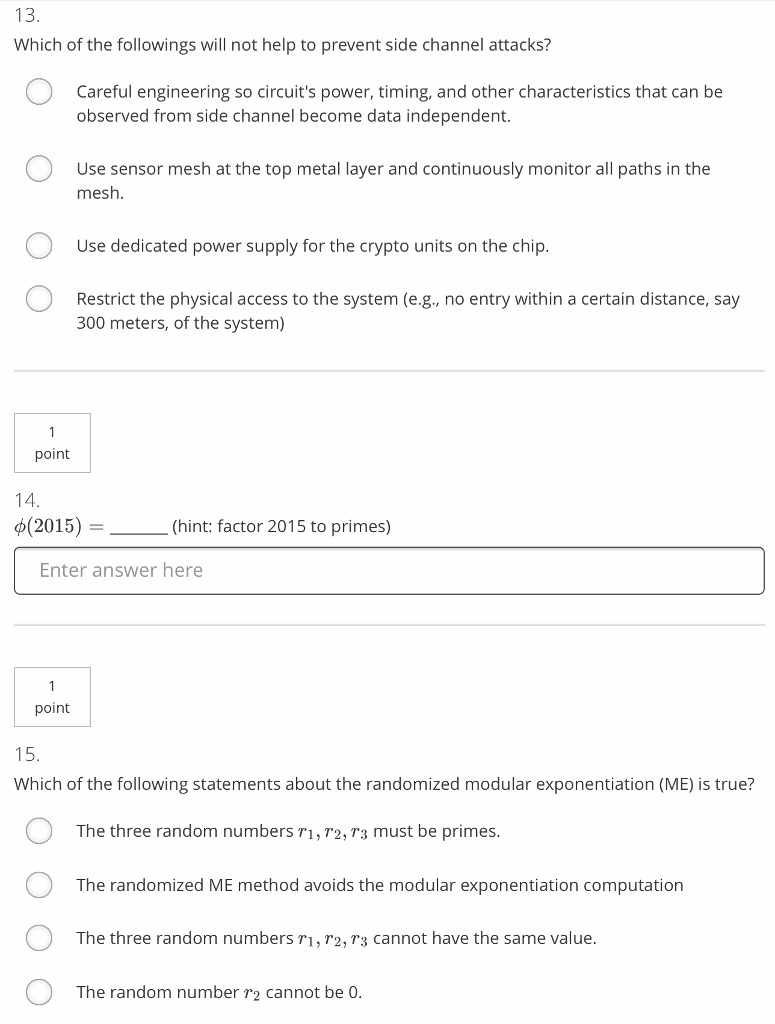Click the question number 14 label
This screenshot has width=775, height=1024.
27,499
